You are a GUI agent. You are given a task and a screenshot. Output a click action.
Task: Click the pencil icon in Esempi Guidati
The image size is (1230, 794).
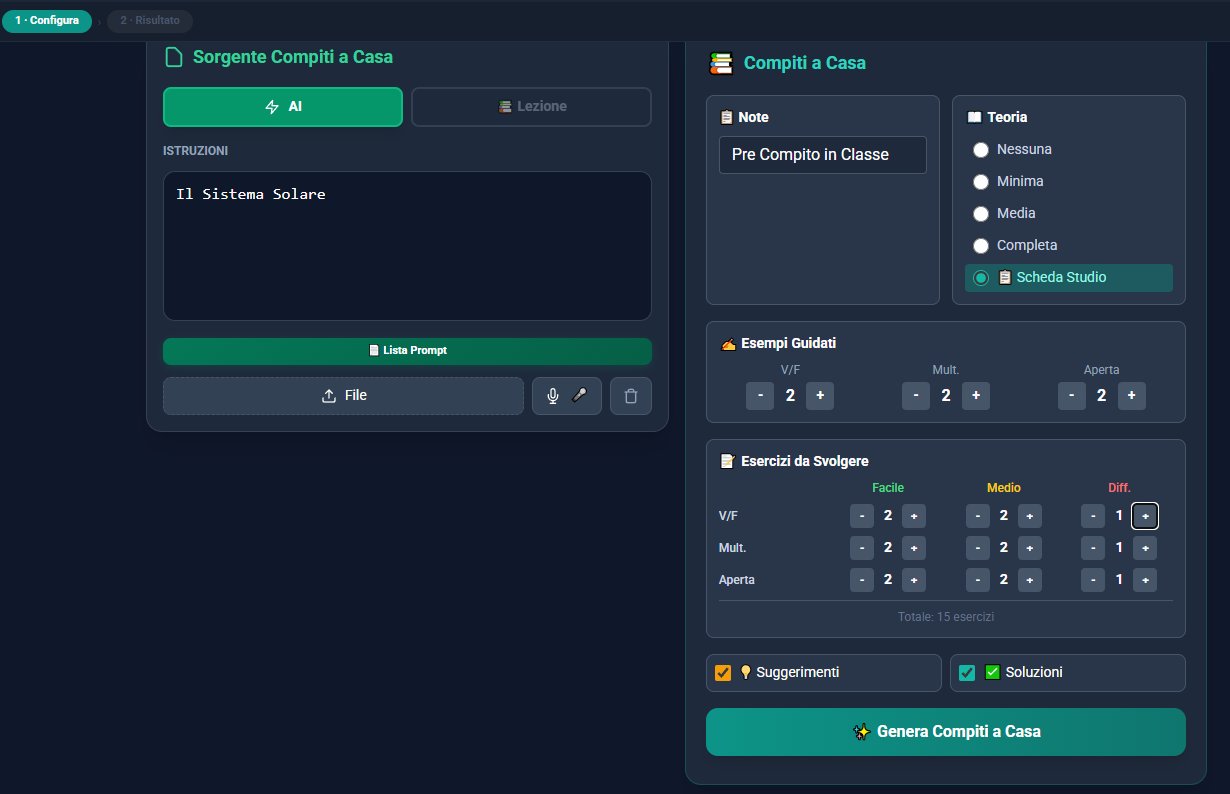tap(727, 343)
